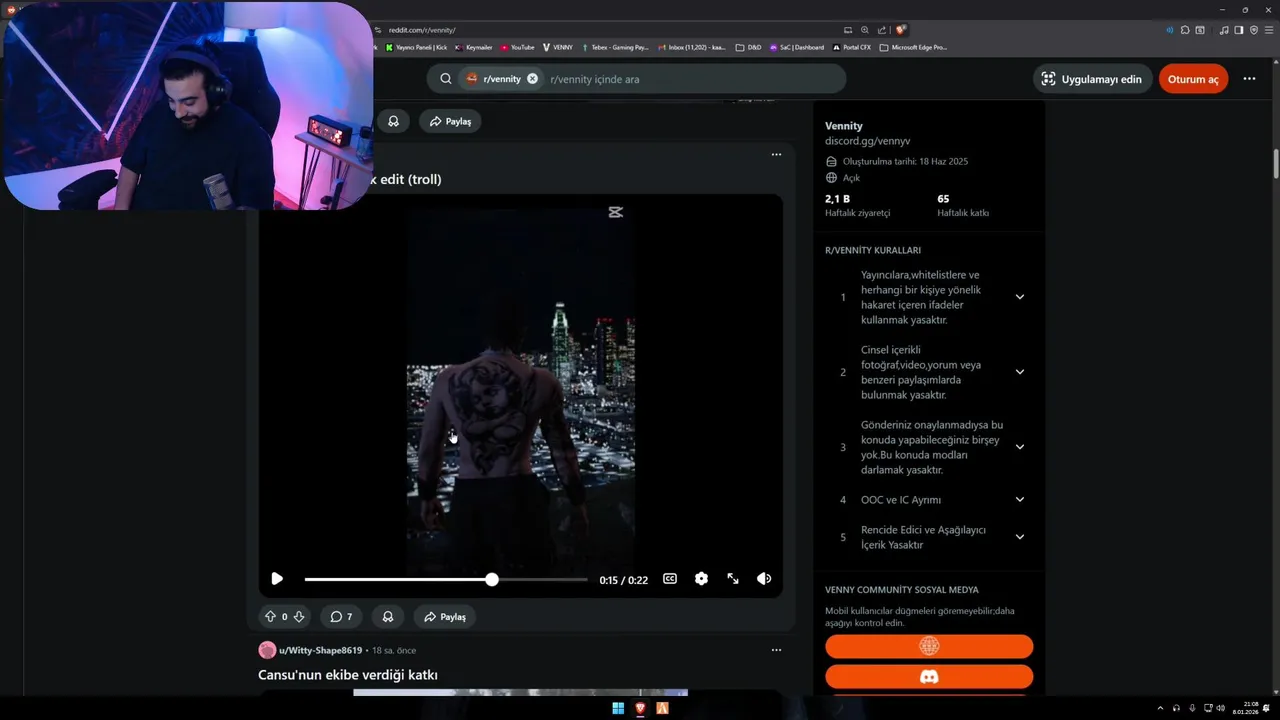Click Brave browser taskbar icon
The width and height of the screenshot is (1280, 720).
pyautogui.click(x=640, y=708)
